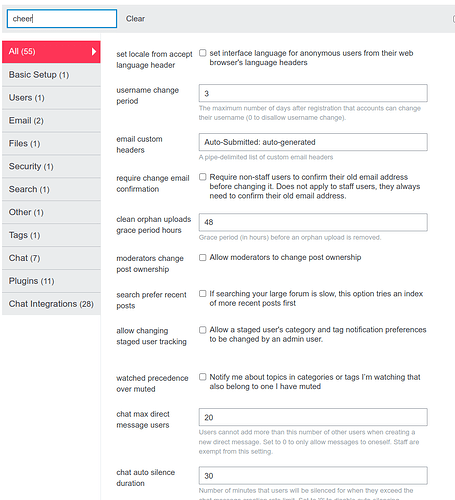
Task: Switch to the Email (2) category
Action: click(51, 121)
